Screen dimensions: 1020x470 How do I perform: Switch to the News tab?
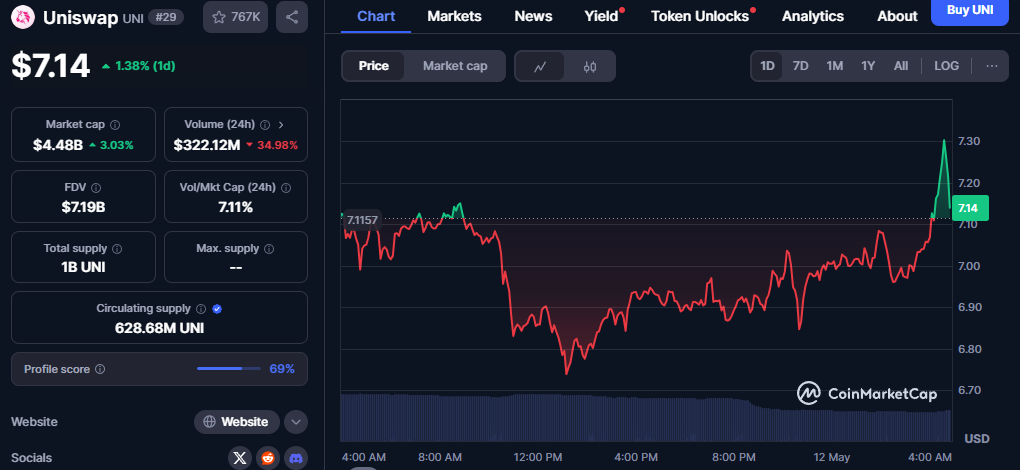(533, 16)
